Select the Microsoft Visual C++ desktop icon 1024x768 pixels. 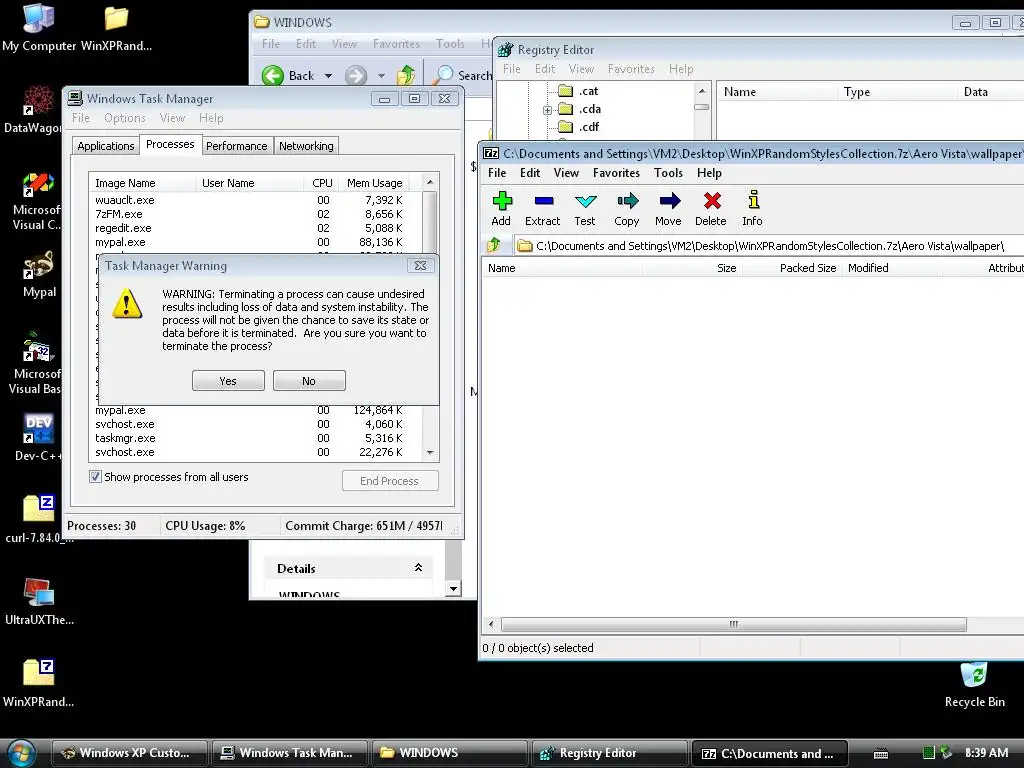pos(37,200)
